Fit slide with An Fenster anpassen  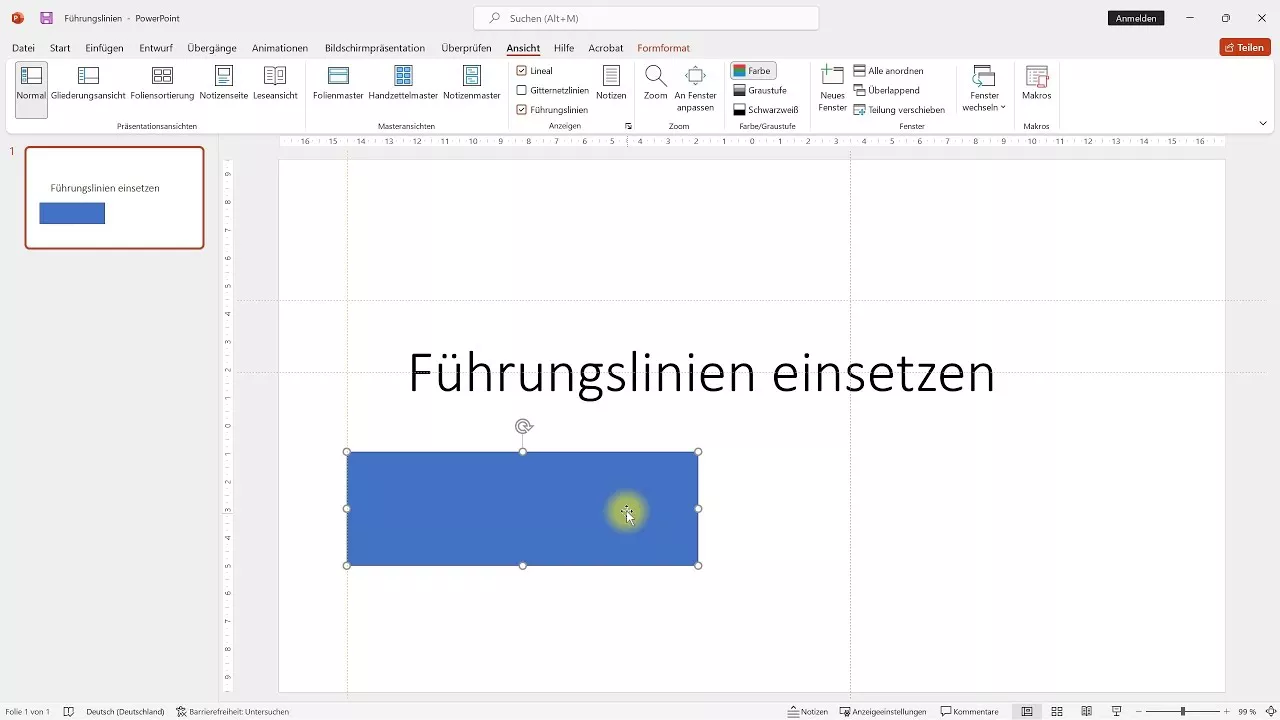click(696, 88)
